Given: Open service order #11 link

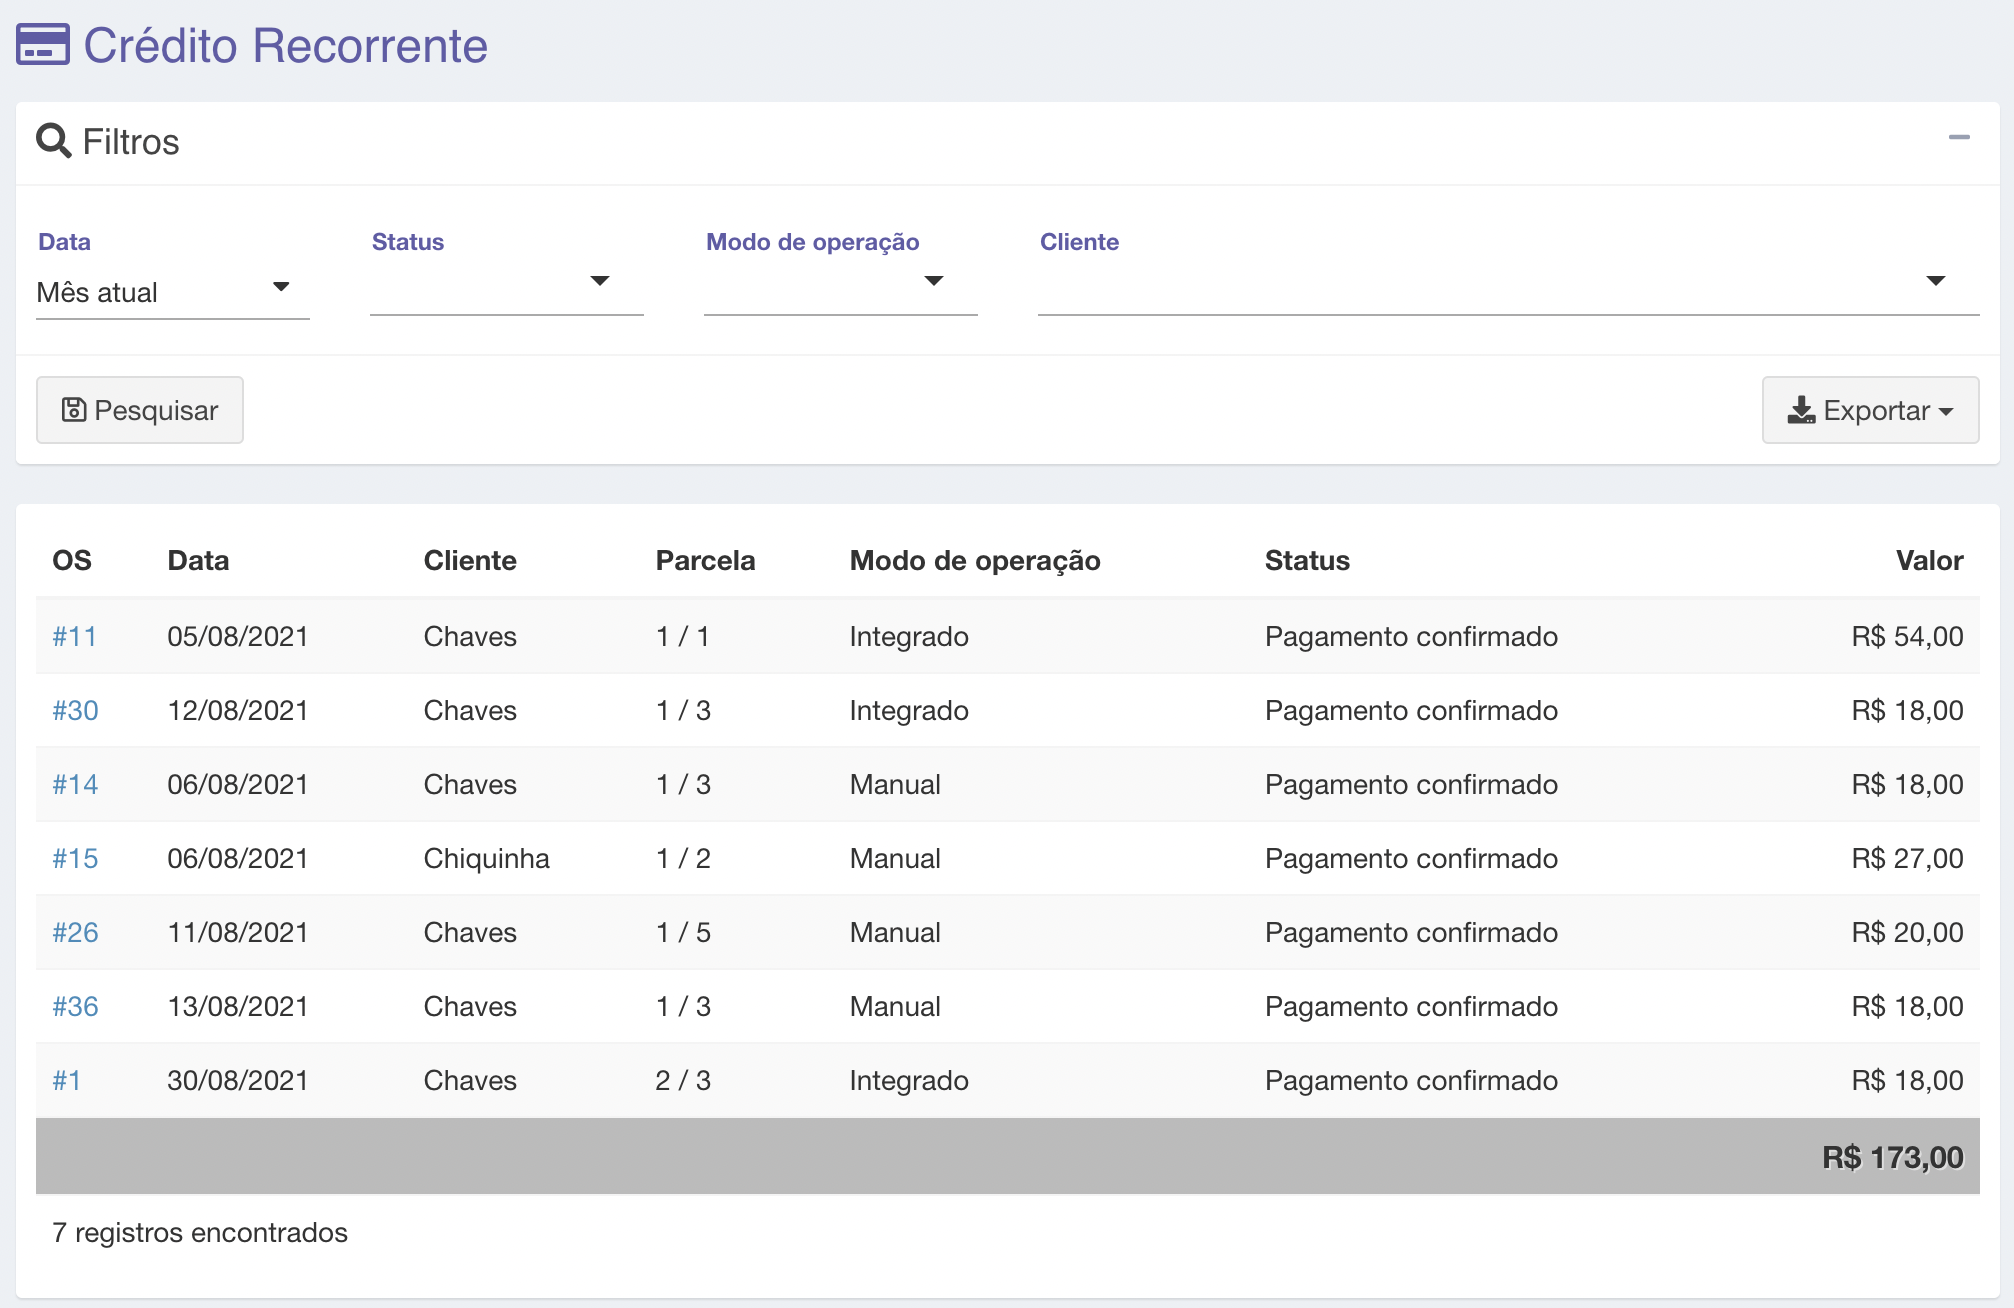Looking at the screenshot, I should coord(74,636).
